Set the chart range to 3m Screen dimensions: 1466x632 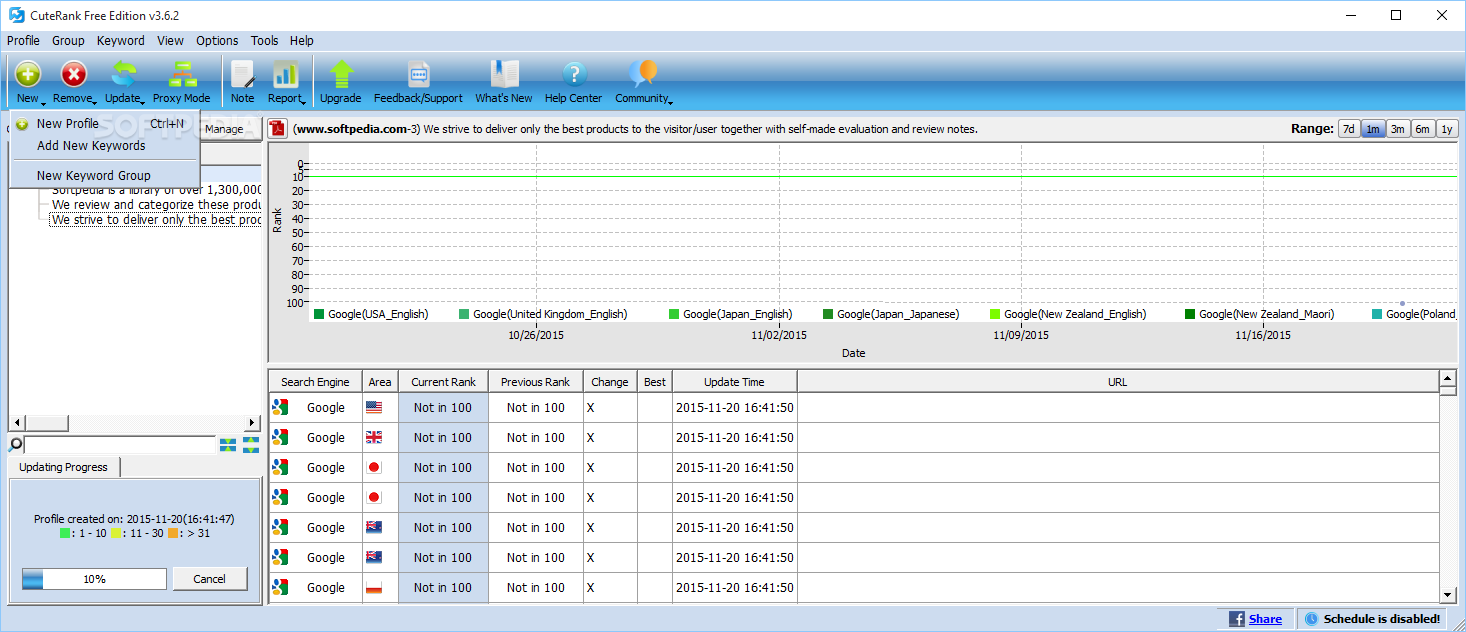tap(1398, 129)
